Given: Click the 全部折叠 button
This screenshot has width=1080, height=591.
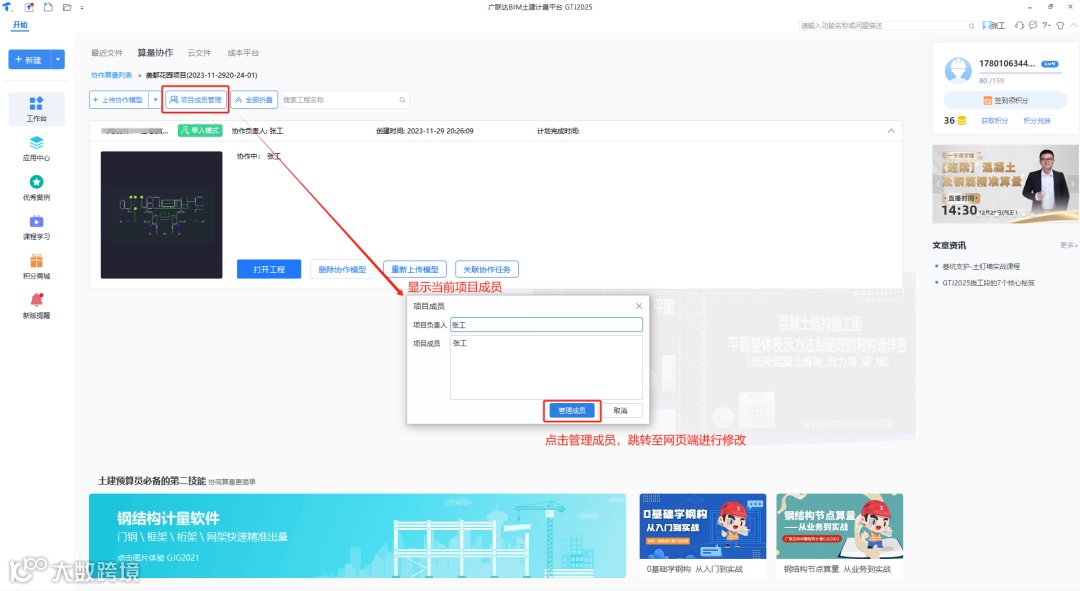Looking at the screenshot, I should click(x=254, y=100).
